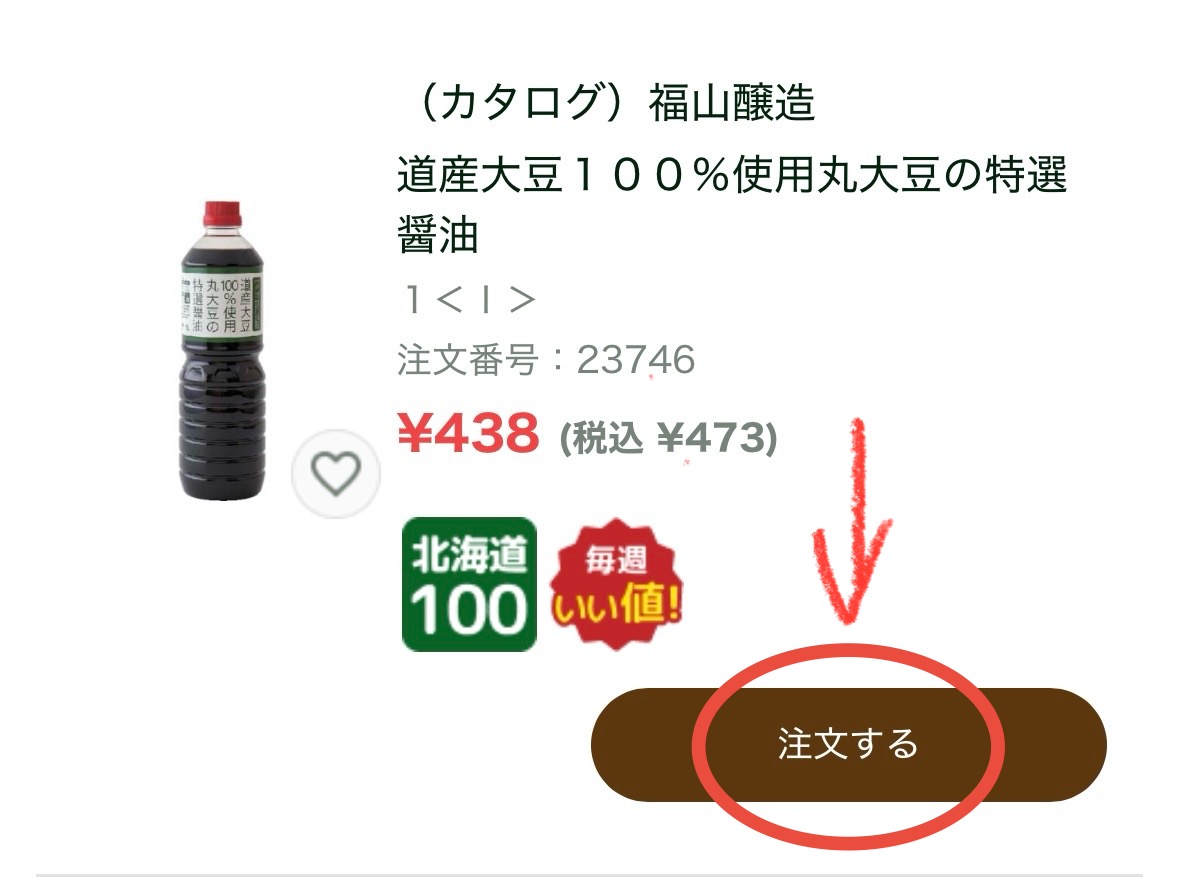Viewport: 1178px width, 894px height.
Task: Open product title 道産大豆100%使用丸大豆の特選
Action: tap(732, 174)
